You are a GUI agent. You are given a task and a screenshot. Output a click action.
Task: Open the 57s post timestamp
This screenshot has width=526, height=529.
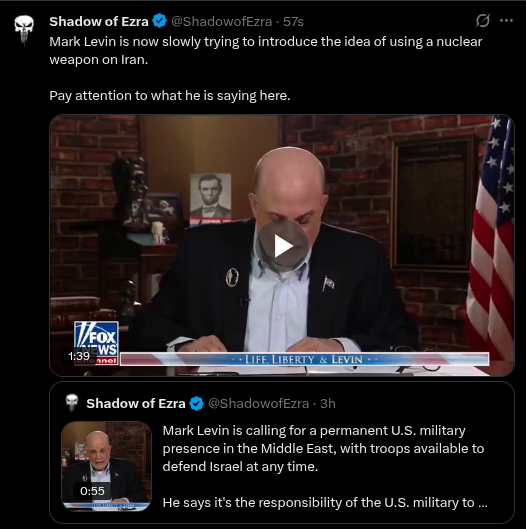coord(293,22)
